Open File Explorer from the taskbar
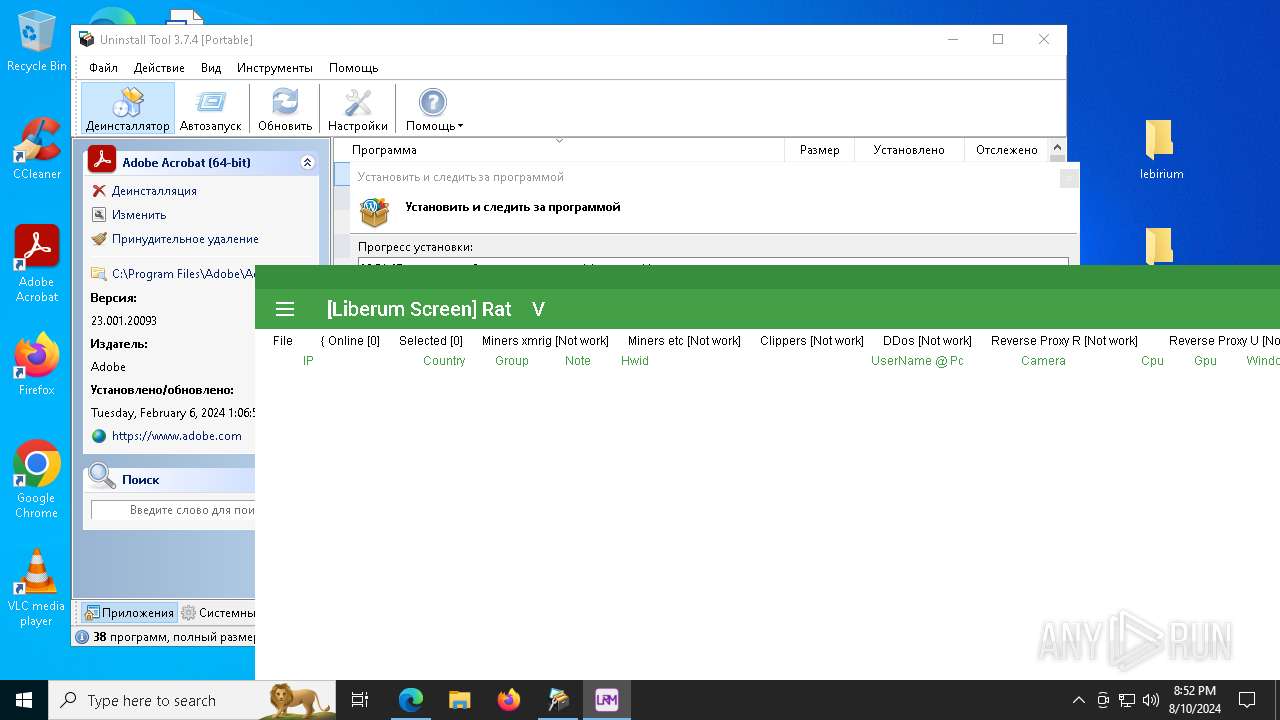 click(459, 700)
